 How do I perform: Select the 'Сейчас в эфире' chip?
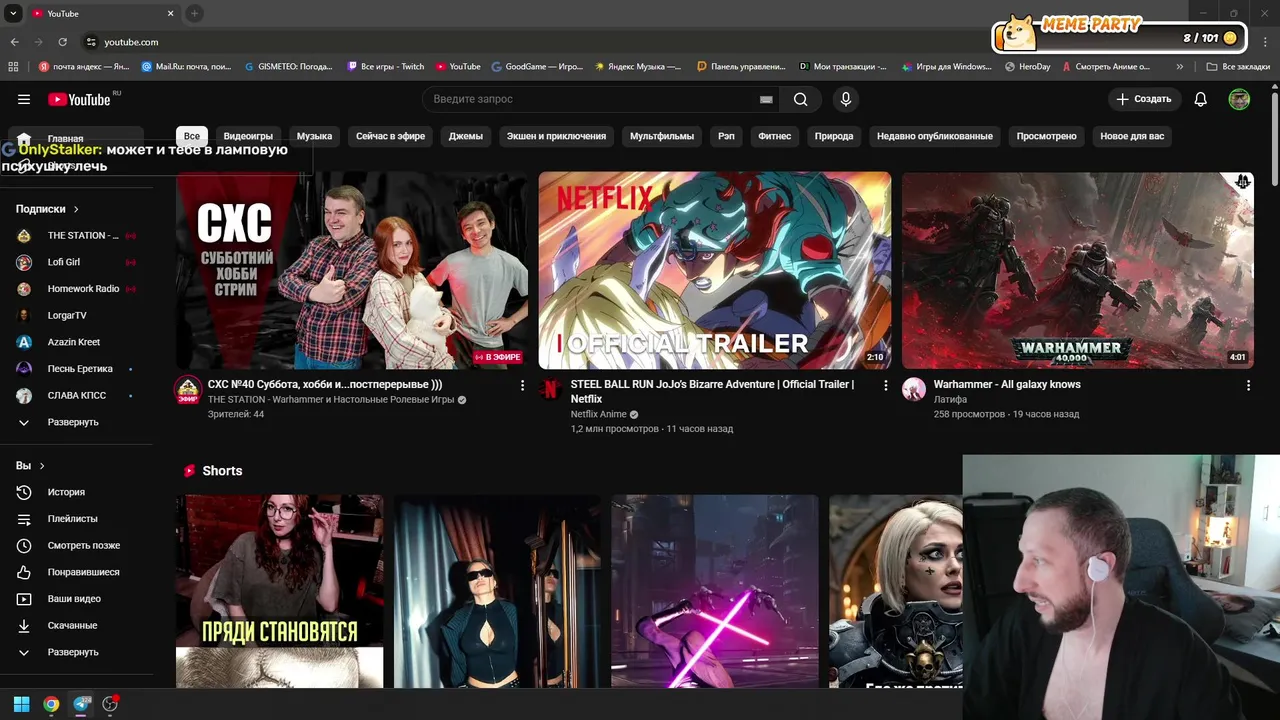(x=390, y=136)
